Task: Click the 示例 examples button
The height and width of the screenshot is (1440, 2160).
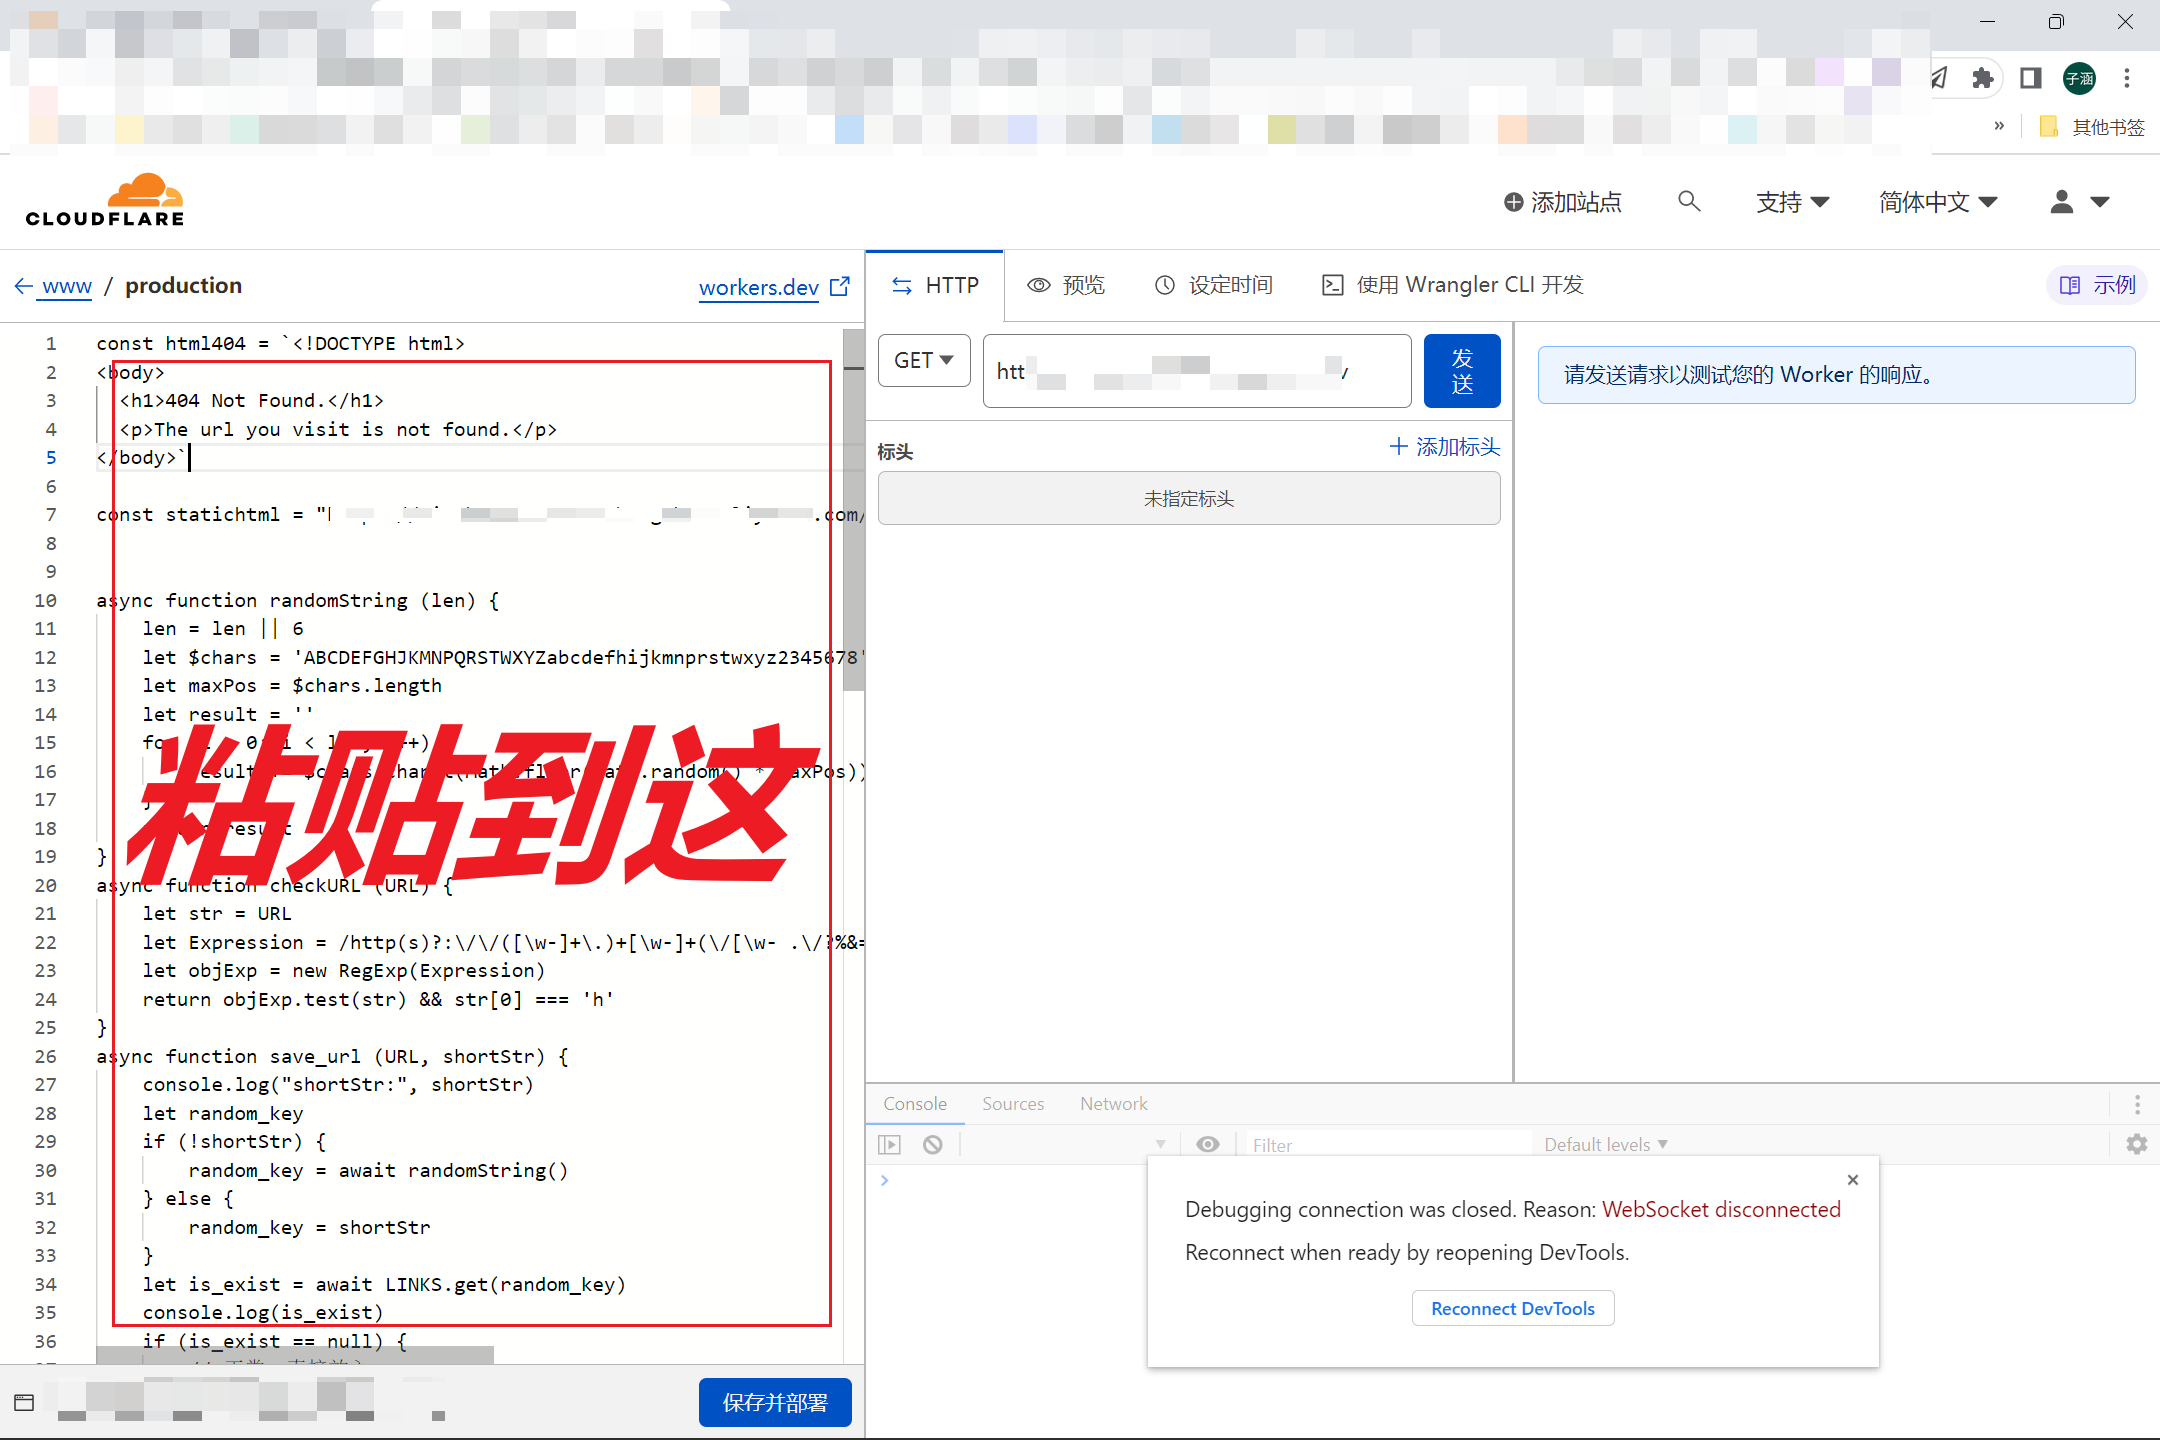Action: coord(2097,286)
